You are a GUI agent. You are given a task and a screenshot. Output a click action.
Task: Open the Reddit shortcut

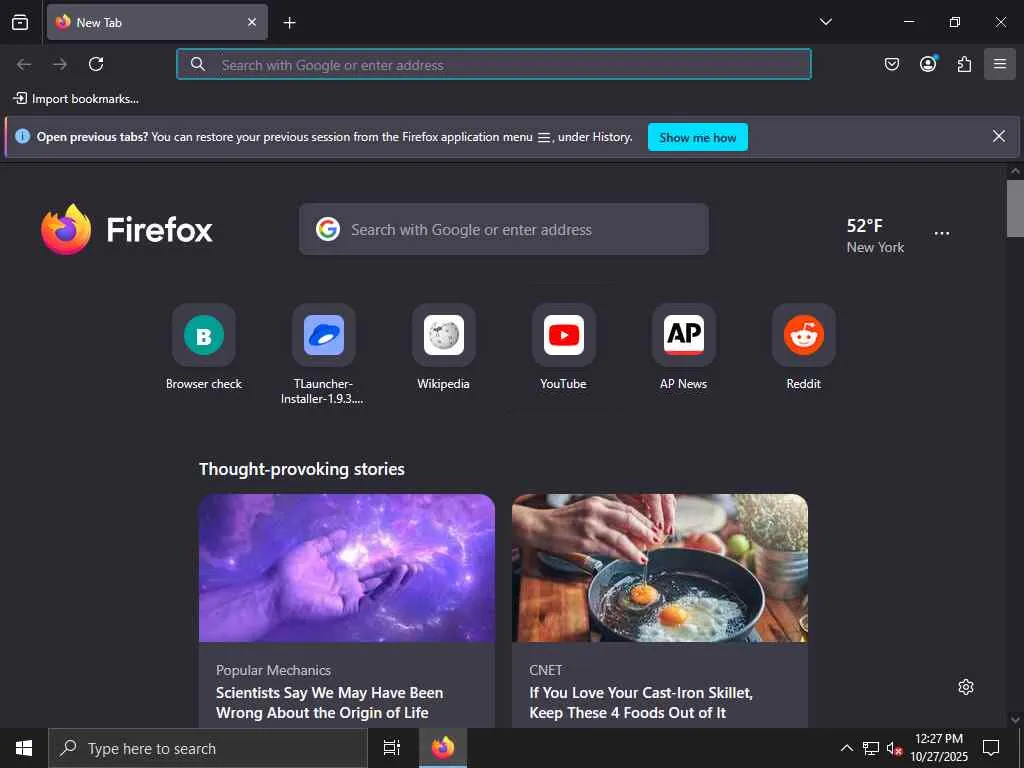tap(804, 348)
